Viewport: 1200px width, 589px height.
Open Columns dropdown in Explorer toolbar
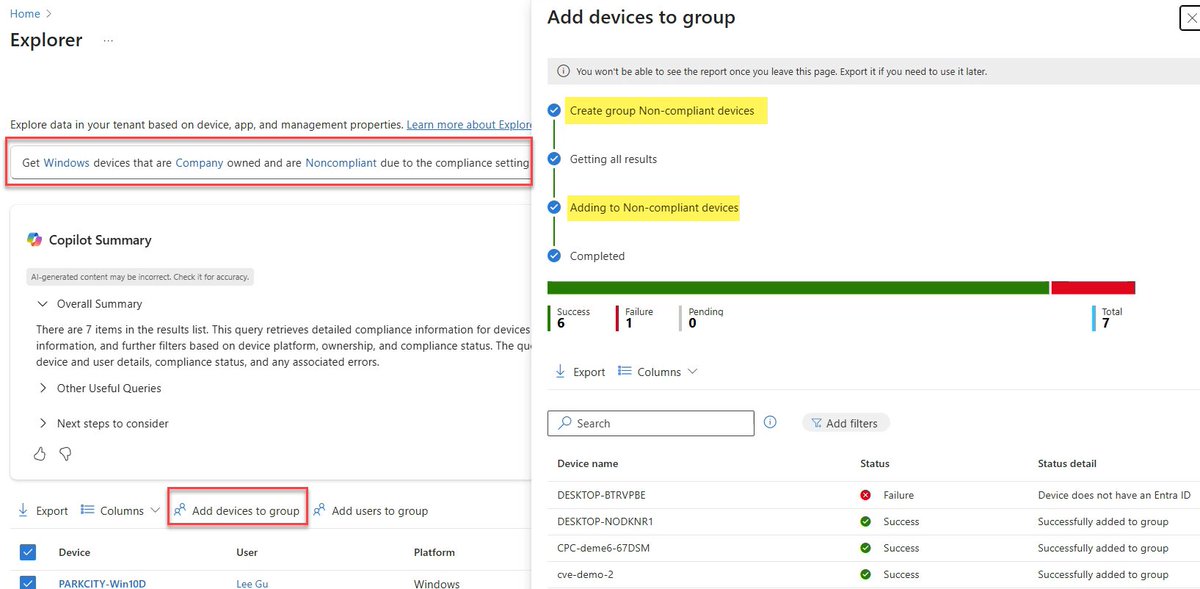(120, 511)
